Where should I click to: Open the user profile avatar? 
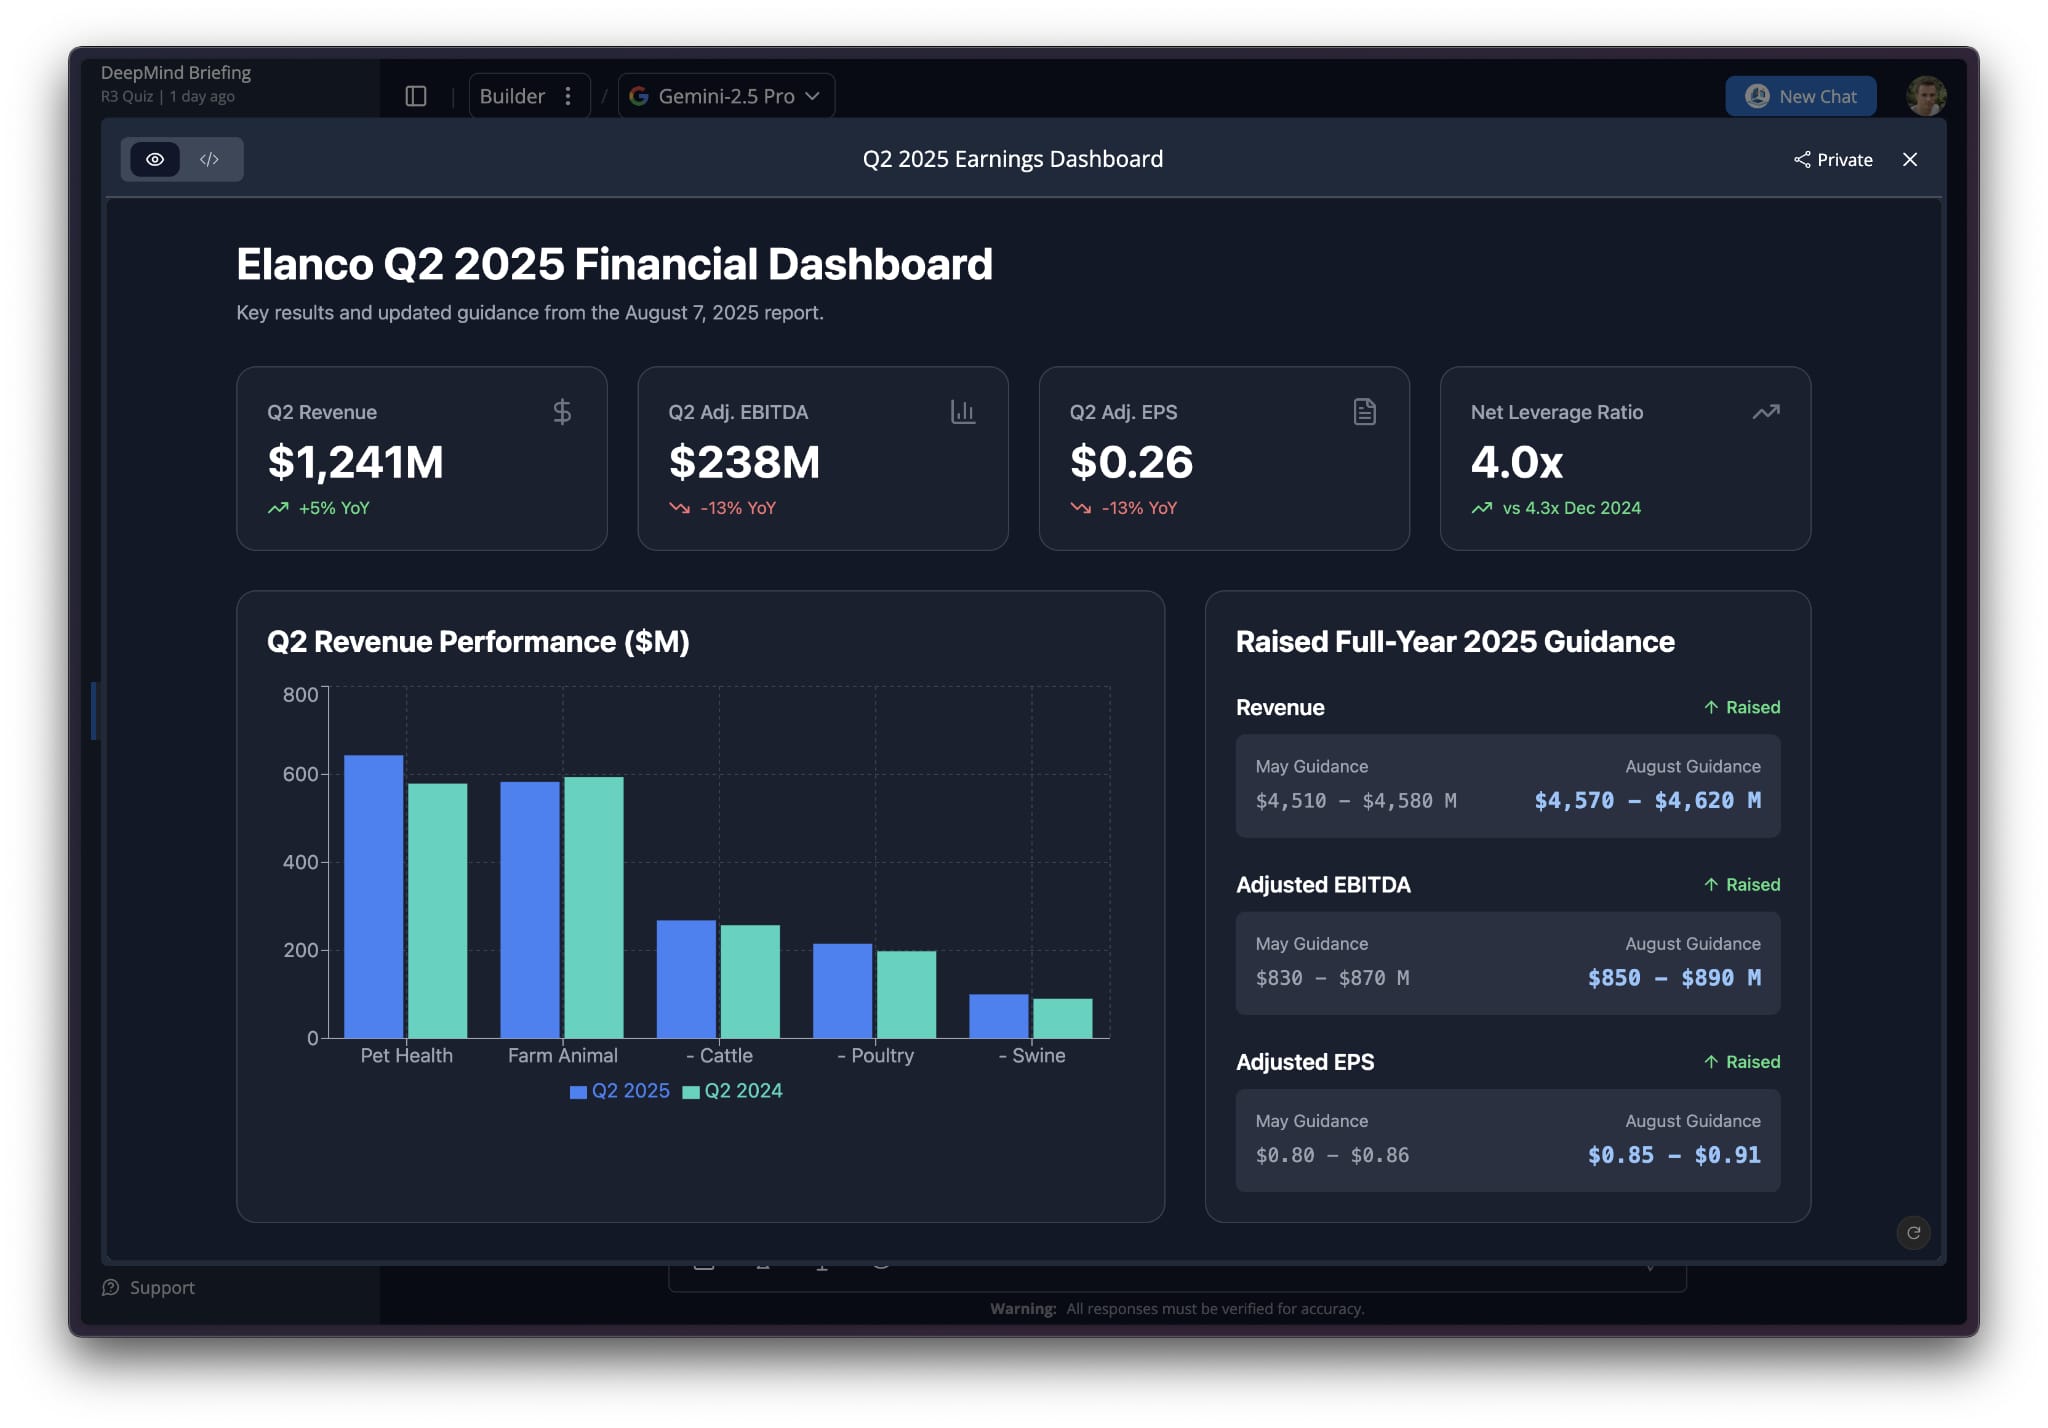[x=1925, y=96]
